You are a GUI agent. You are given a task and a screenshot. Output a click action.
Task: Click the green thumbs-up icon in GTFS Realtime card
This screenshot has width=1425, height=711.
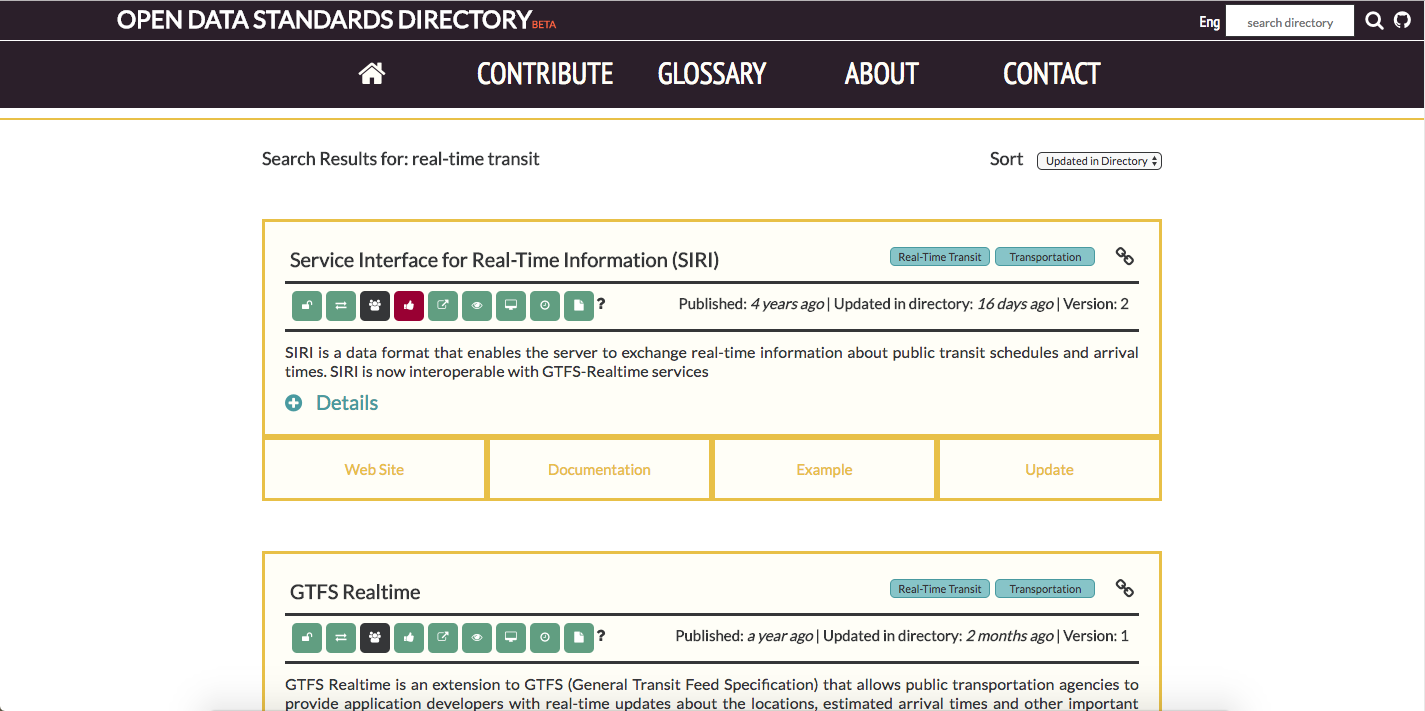[x=409, y=637]
